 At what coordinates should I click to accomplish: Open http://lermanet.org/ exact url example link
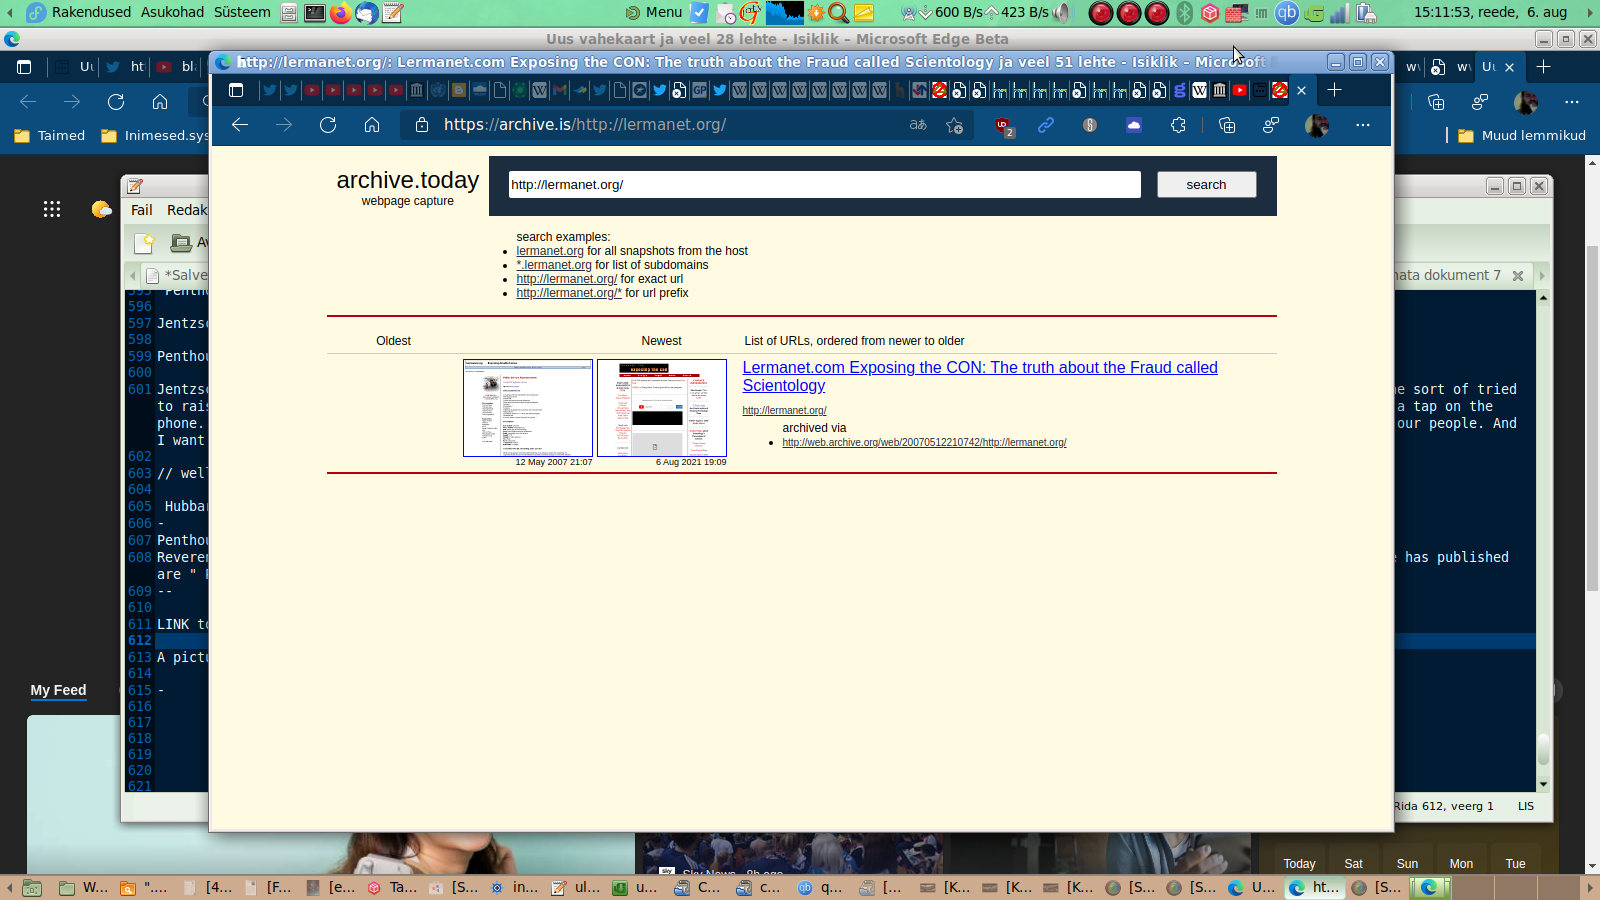point(566,279)
